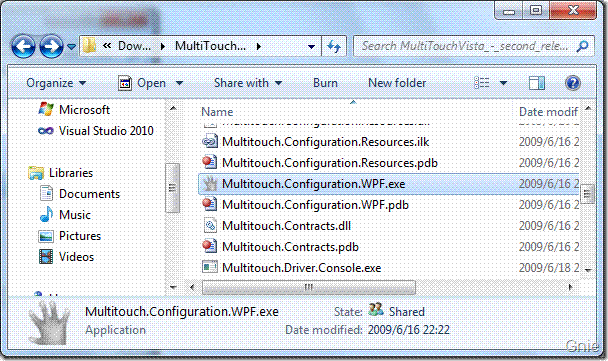Refresh the folder view
The width and height of the screenshot is (608, 361).
tap(334, 47)
